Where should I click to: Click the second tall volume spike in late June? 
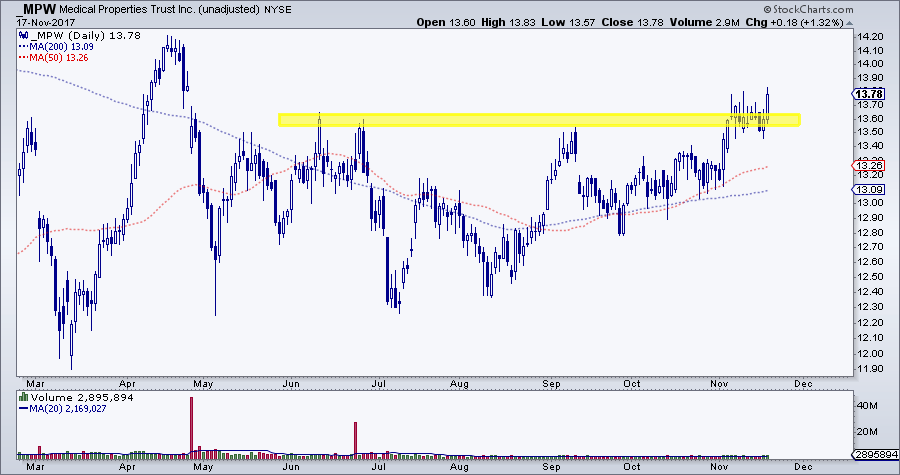(x=355, y=439)
